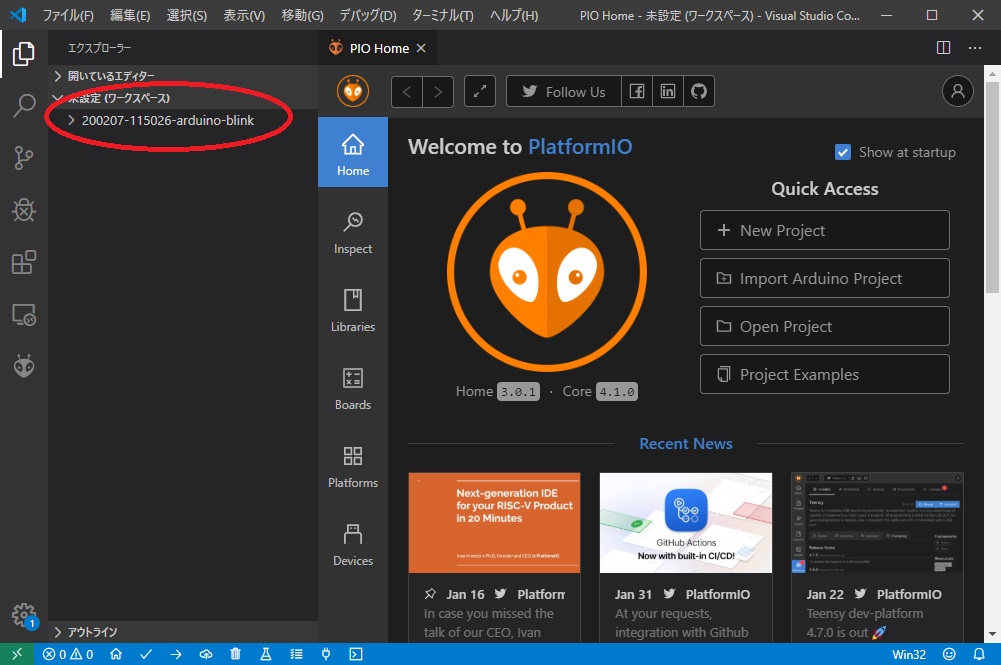Open ヘルプ(H) menu
The image size is (1001, 665).
(514, 15)
